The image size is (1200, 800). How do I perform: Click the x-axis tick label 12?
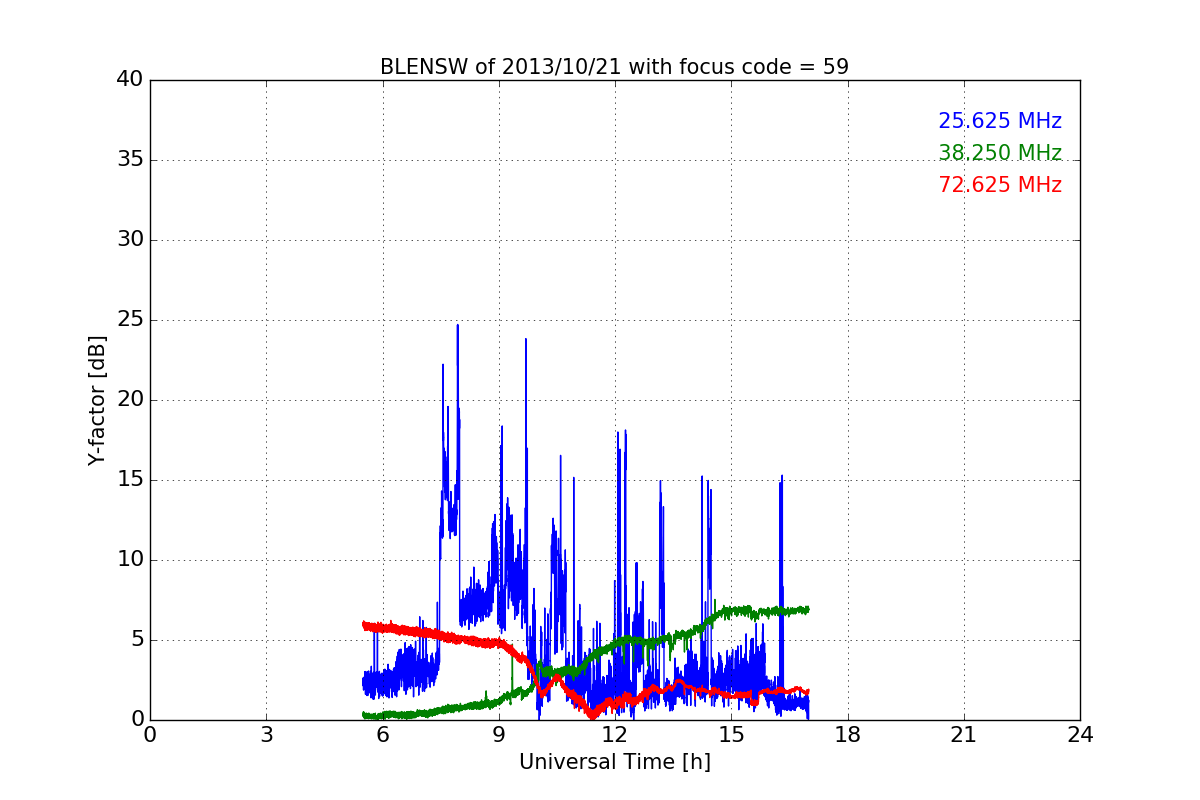[x=615, y=735]
